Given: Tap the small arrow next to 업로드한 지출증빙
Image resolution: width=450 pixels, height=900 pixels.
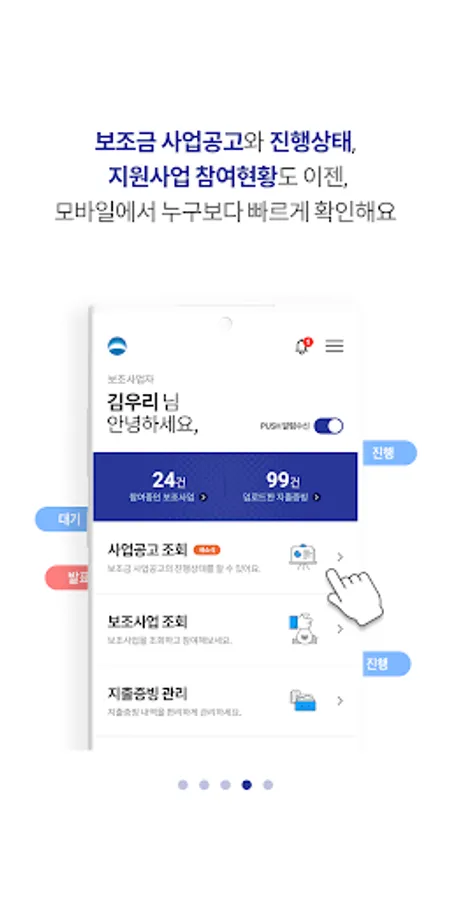Looking at the screenshot, I should point(317,498).
